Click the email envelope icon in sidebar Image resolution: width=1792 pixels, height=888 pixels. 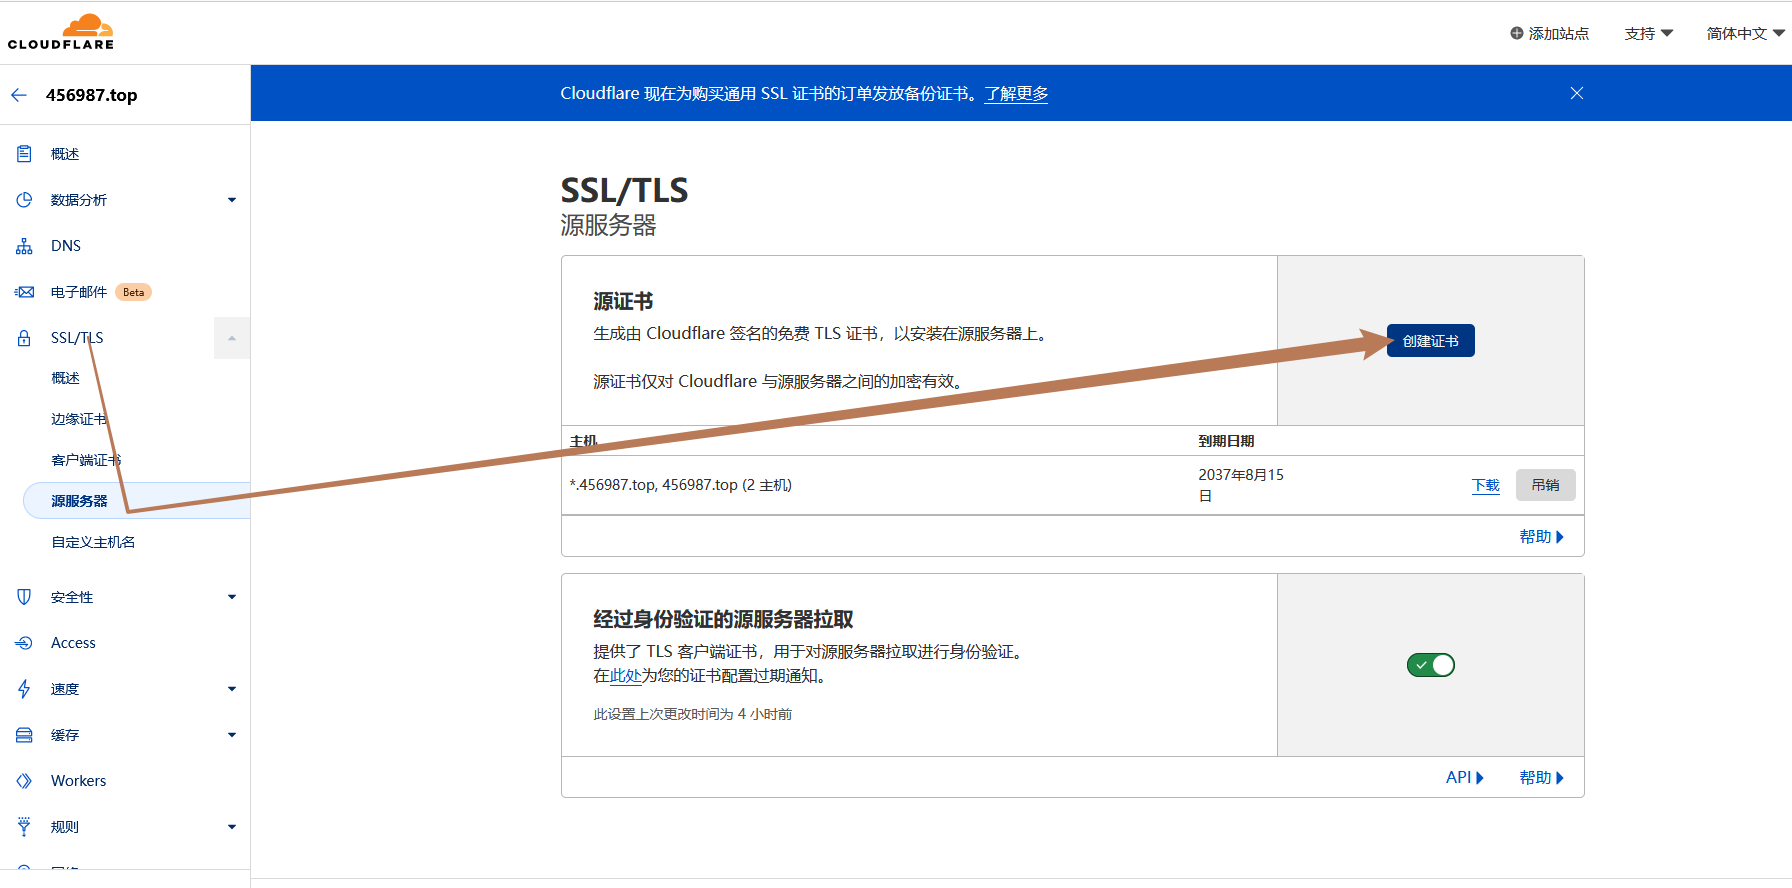[24, 292]
